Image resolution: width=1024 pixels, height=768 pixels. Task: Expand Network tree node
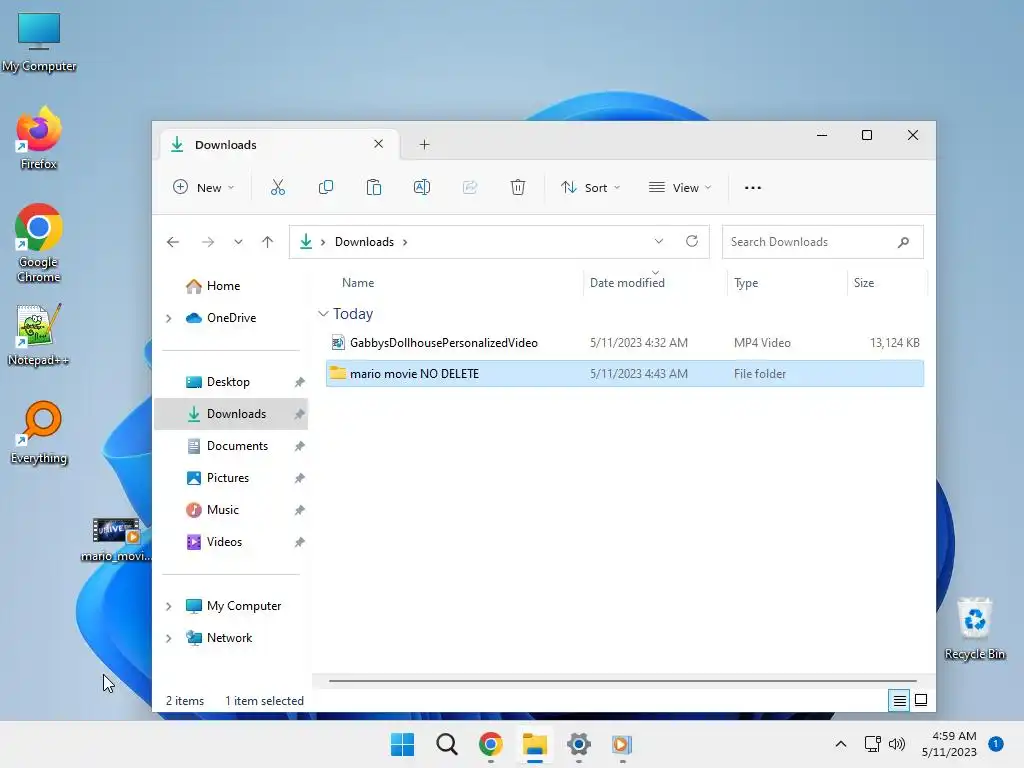[168, 638]
